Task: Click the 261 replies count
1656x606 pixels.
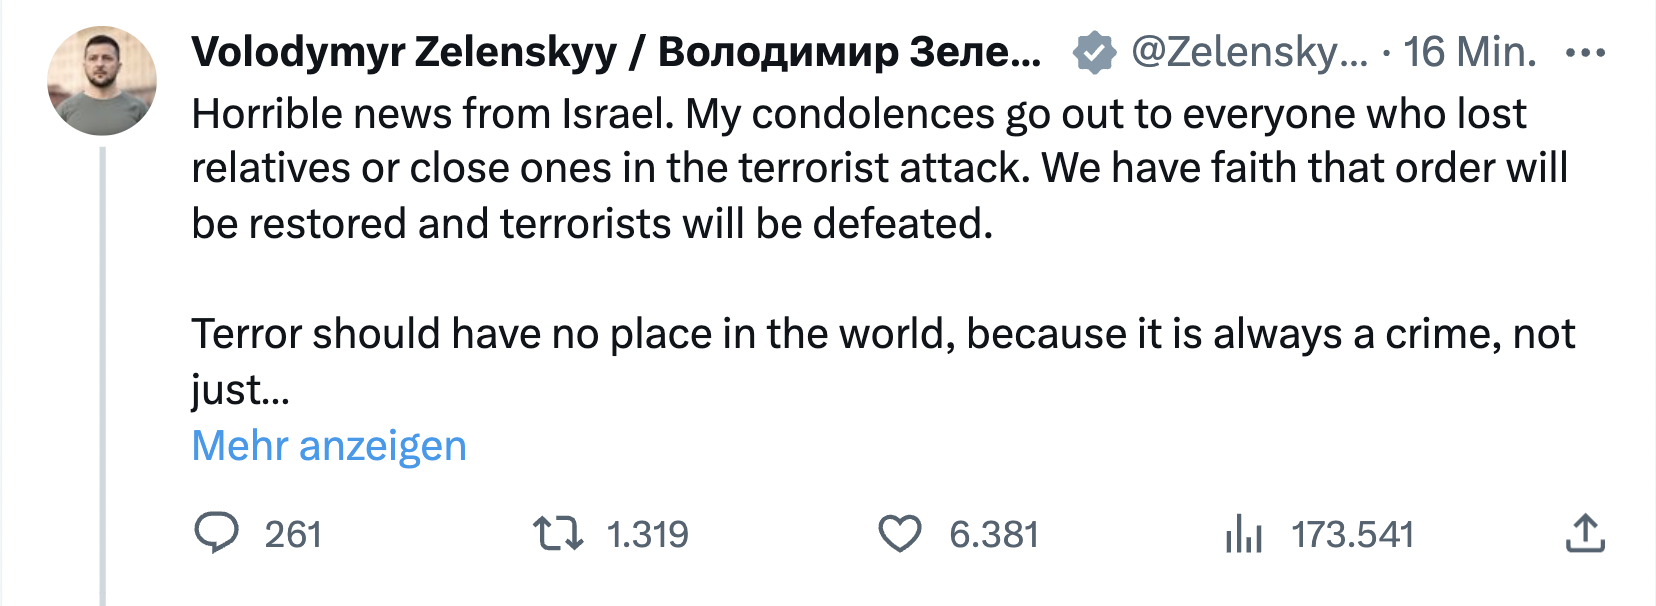Action: click(x=293, y=535)
